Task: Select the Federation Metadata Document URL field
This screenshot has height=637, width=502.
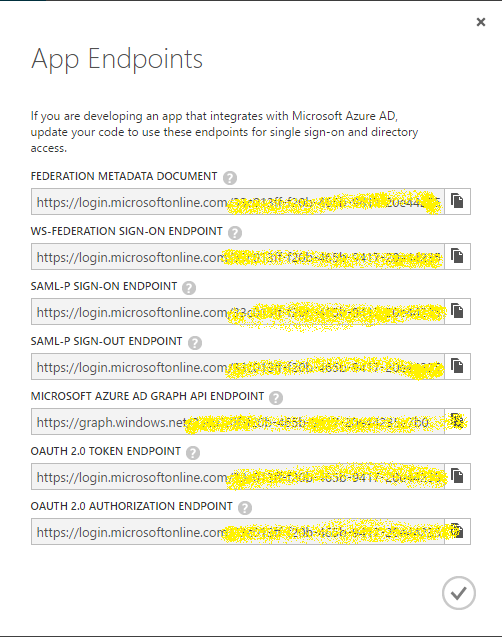Action: pyautogui.click(x=238, y=202)
